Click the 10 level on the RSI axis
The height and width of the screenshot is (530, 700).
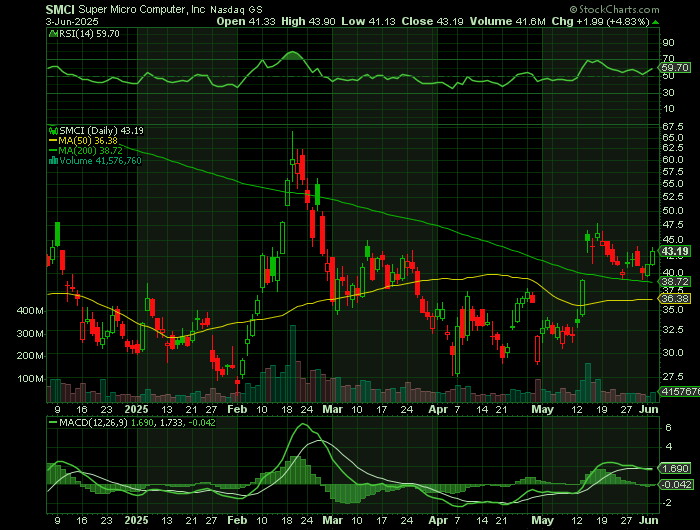coord(668,109)
